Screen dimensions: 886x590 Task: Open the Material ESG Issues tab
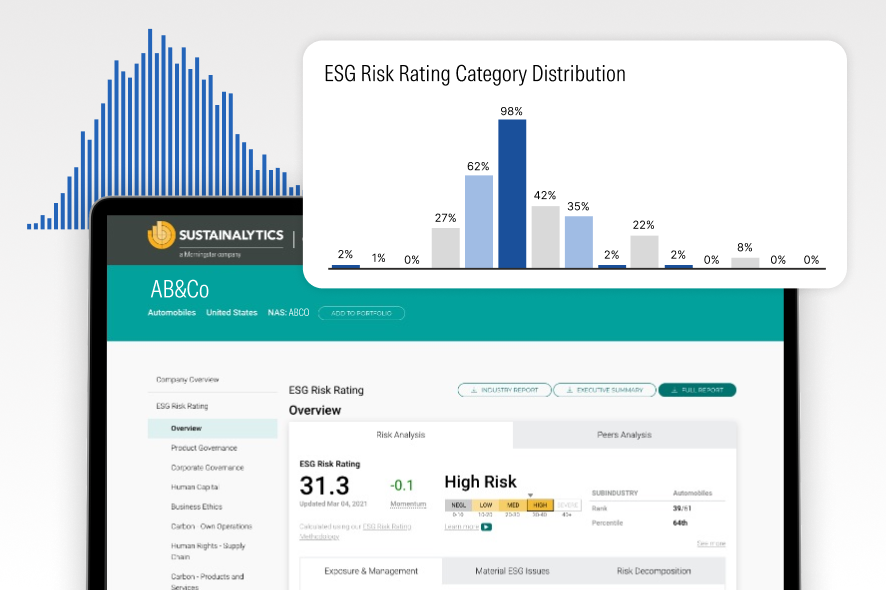512,571
